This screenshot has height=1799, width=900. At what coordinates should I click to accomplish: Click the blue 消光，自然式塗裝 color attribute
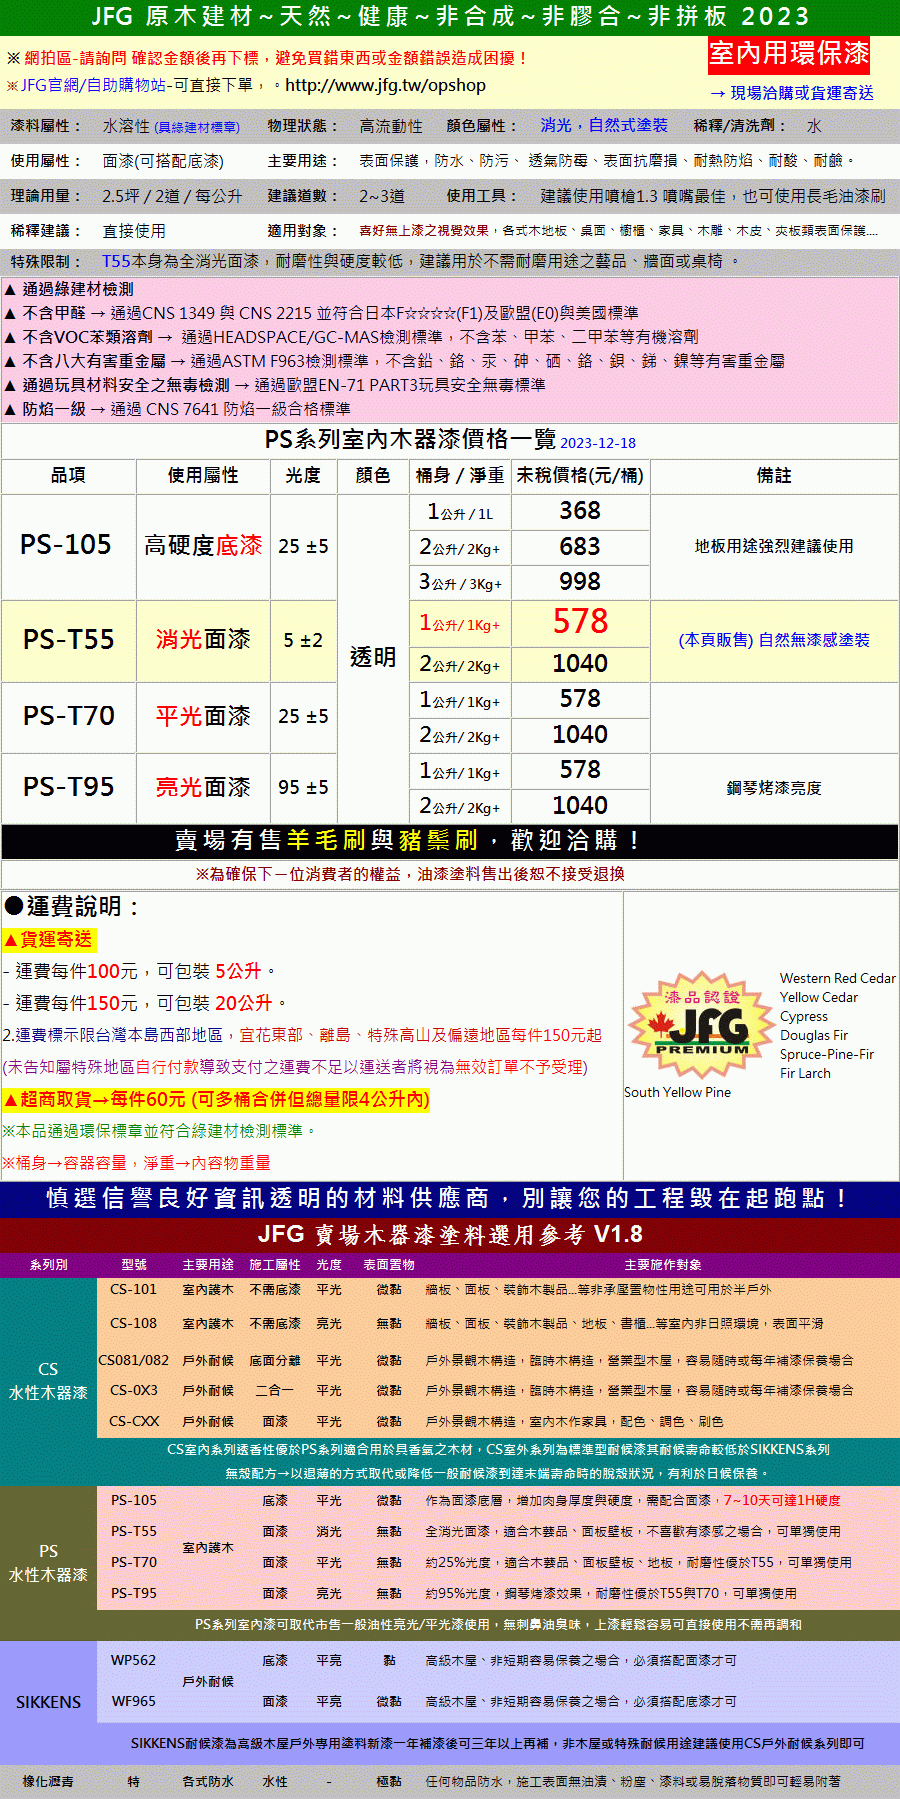pos(604,125)
